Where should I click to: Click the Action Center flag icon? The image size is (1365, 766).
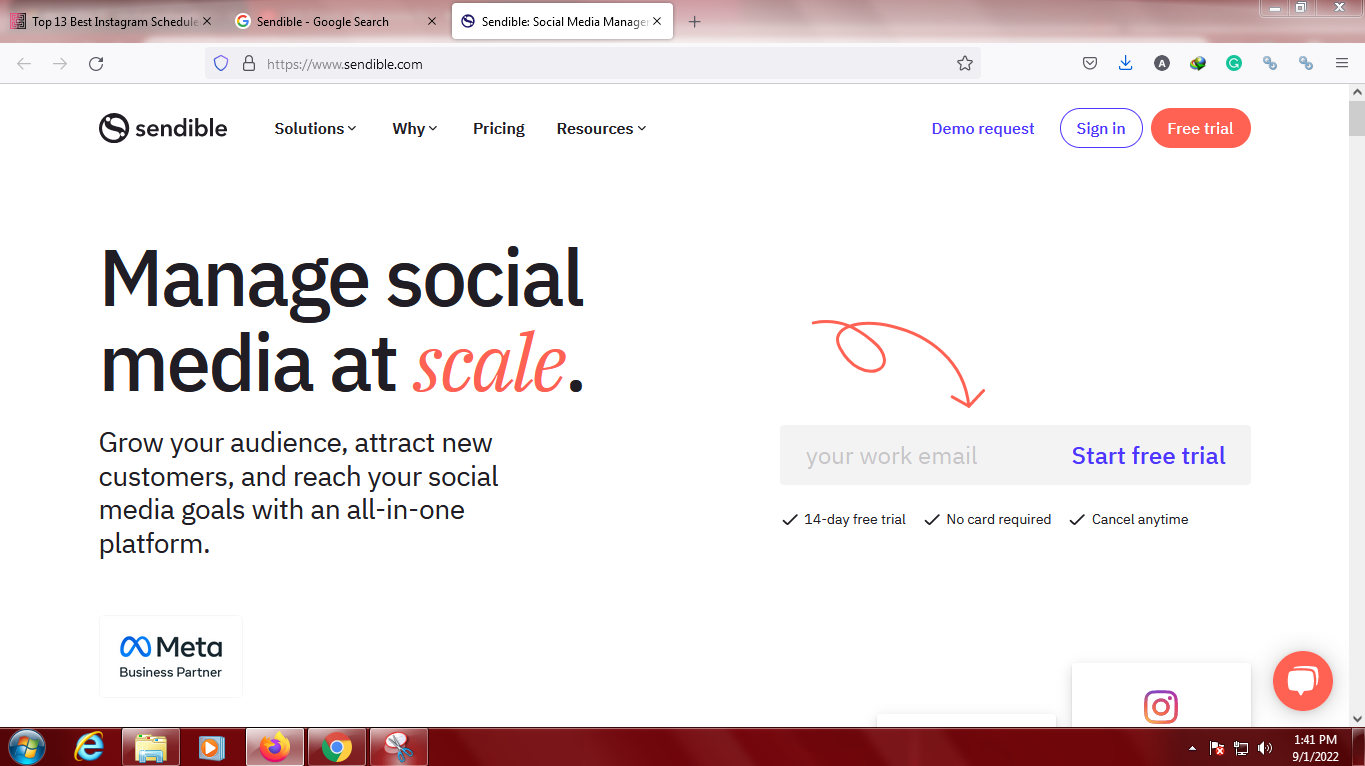1217,748
